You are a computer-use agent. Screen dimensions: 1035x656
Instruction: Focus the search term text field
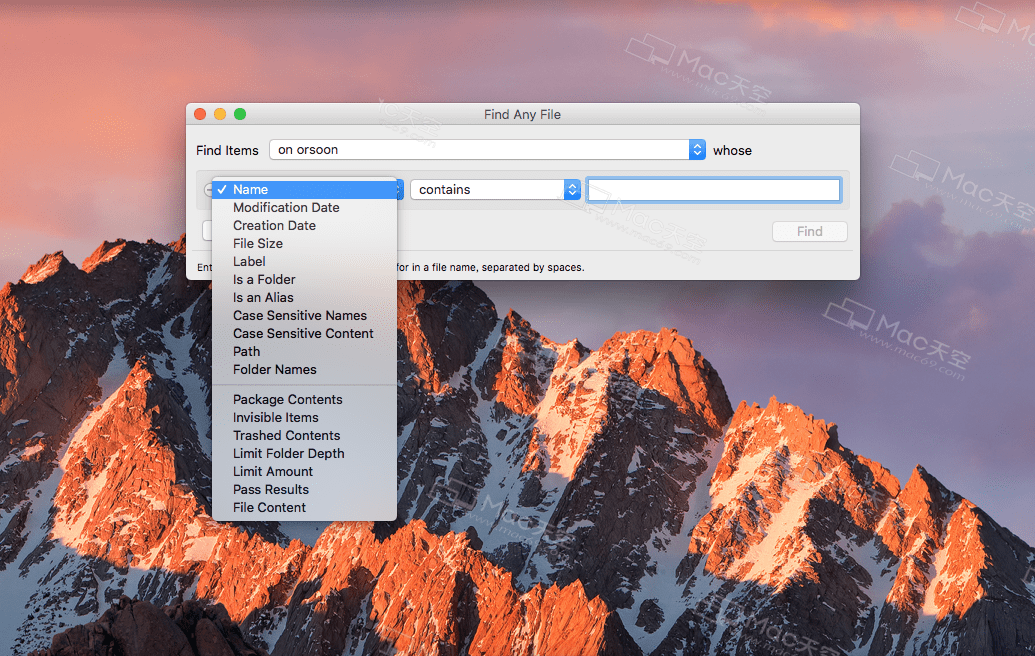click(714, 190)
